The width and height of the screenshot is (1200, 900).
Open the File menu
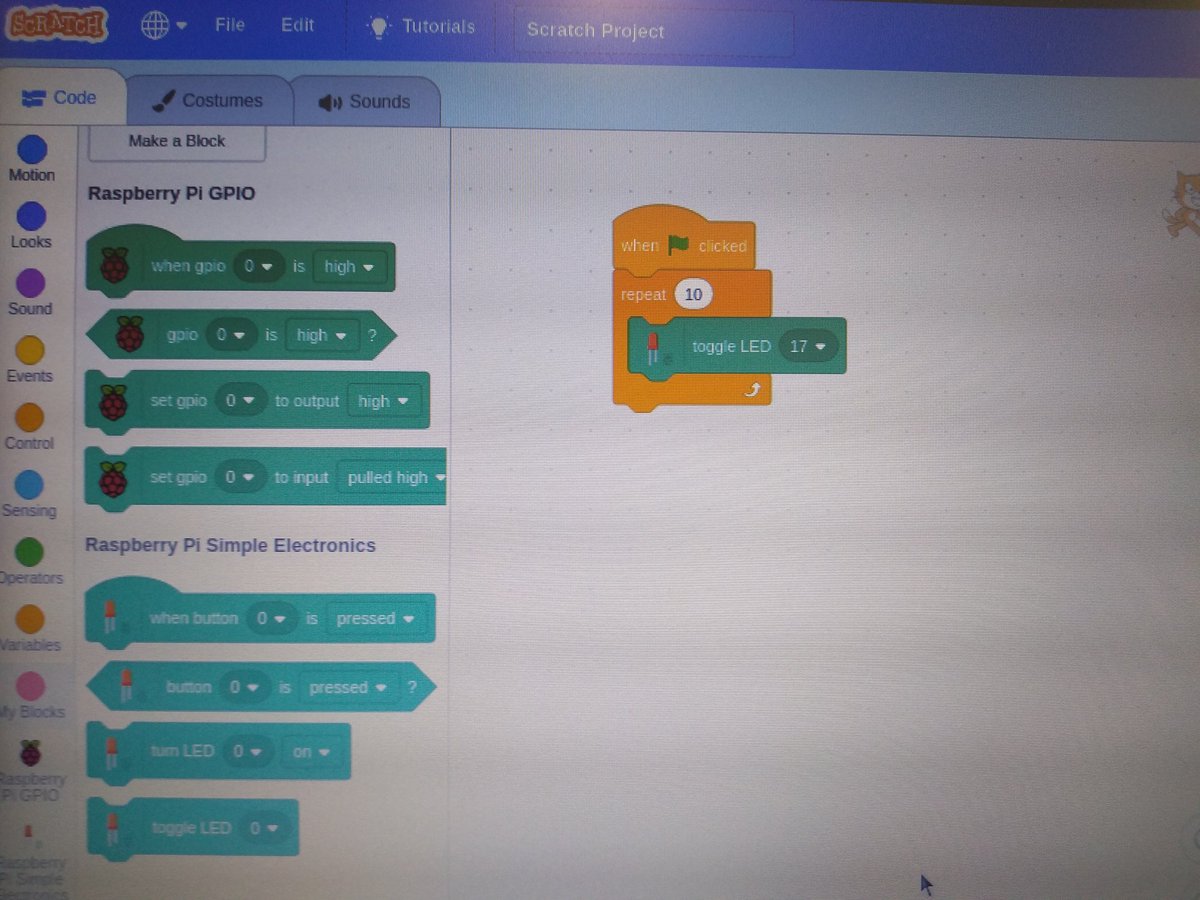click(x=229, y=26)
